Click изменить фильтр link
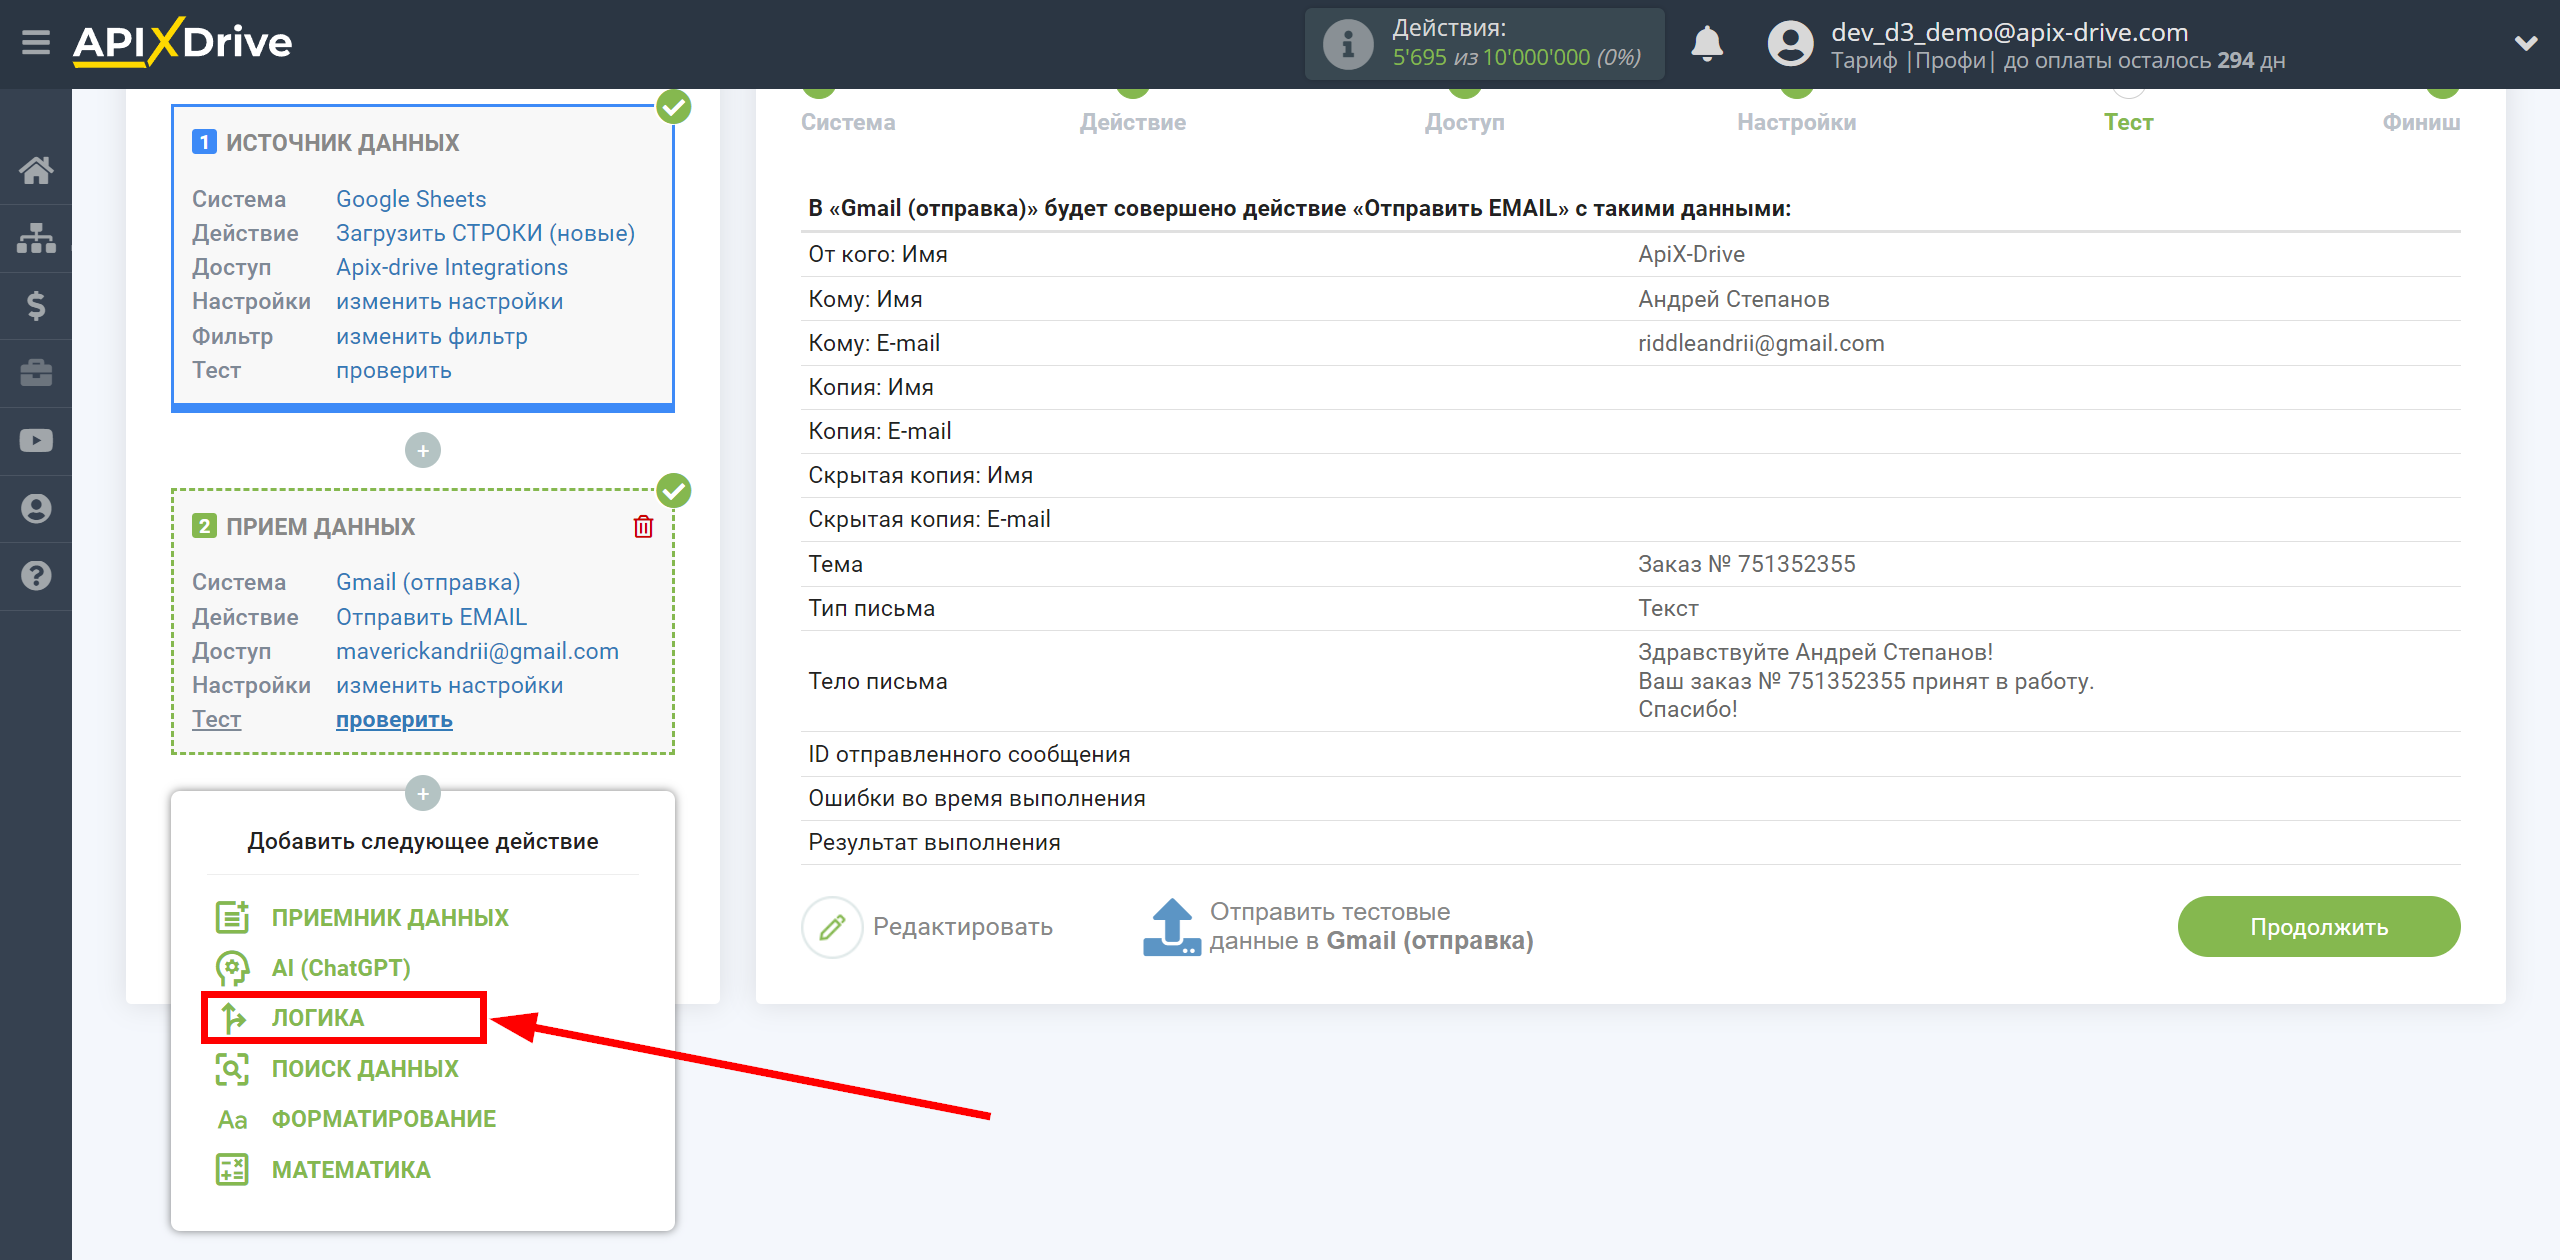 tap(432, 336)
